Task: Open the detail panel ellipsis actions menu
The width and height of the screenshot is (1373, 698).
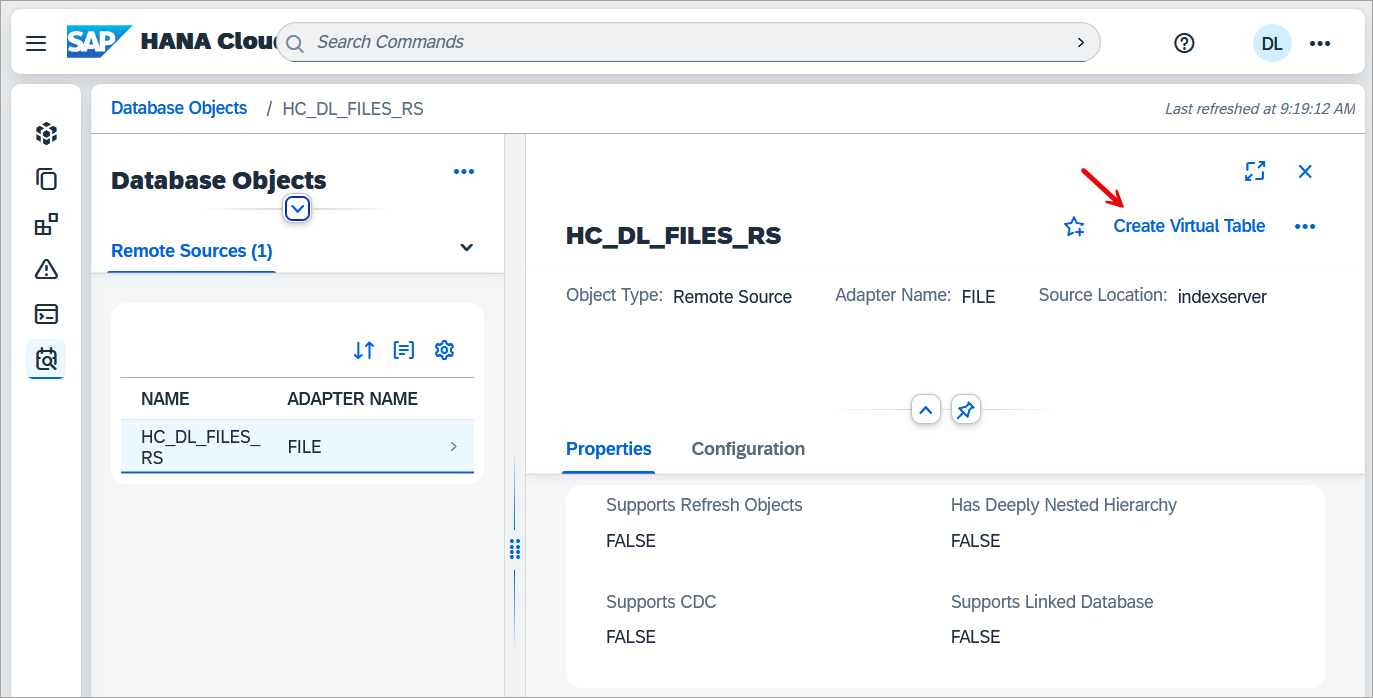Action: [1305, 227]
